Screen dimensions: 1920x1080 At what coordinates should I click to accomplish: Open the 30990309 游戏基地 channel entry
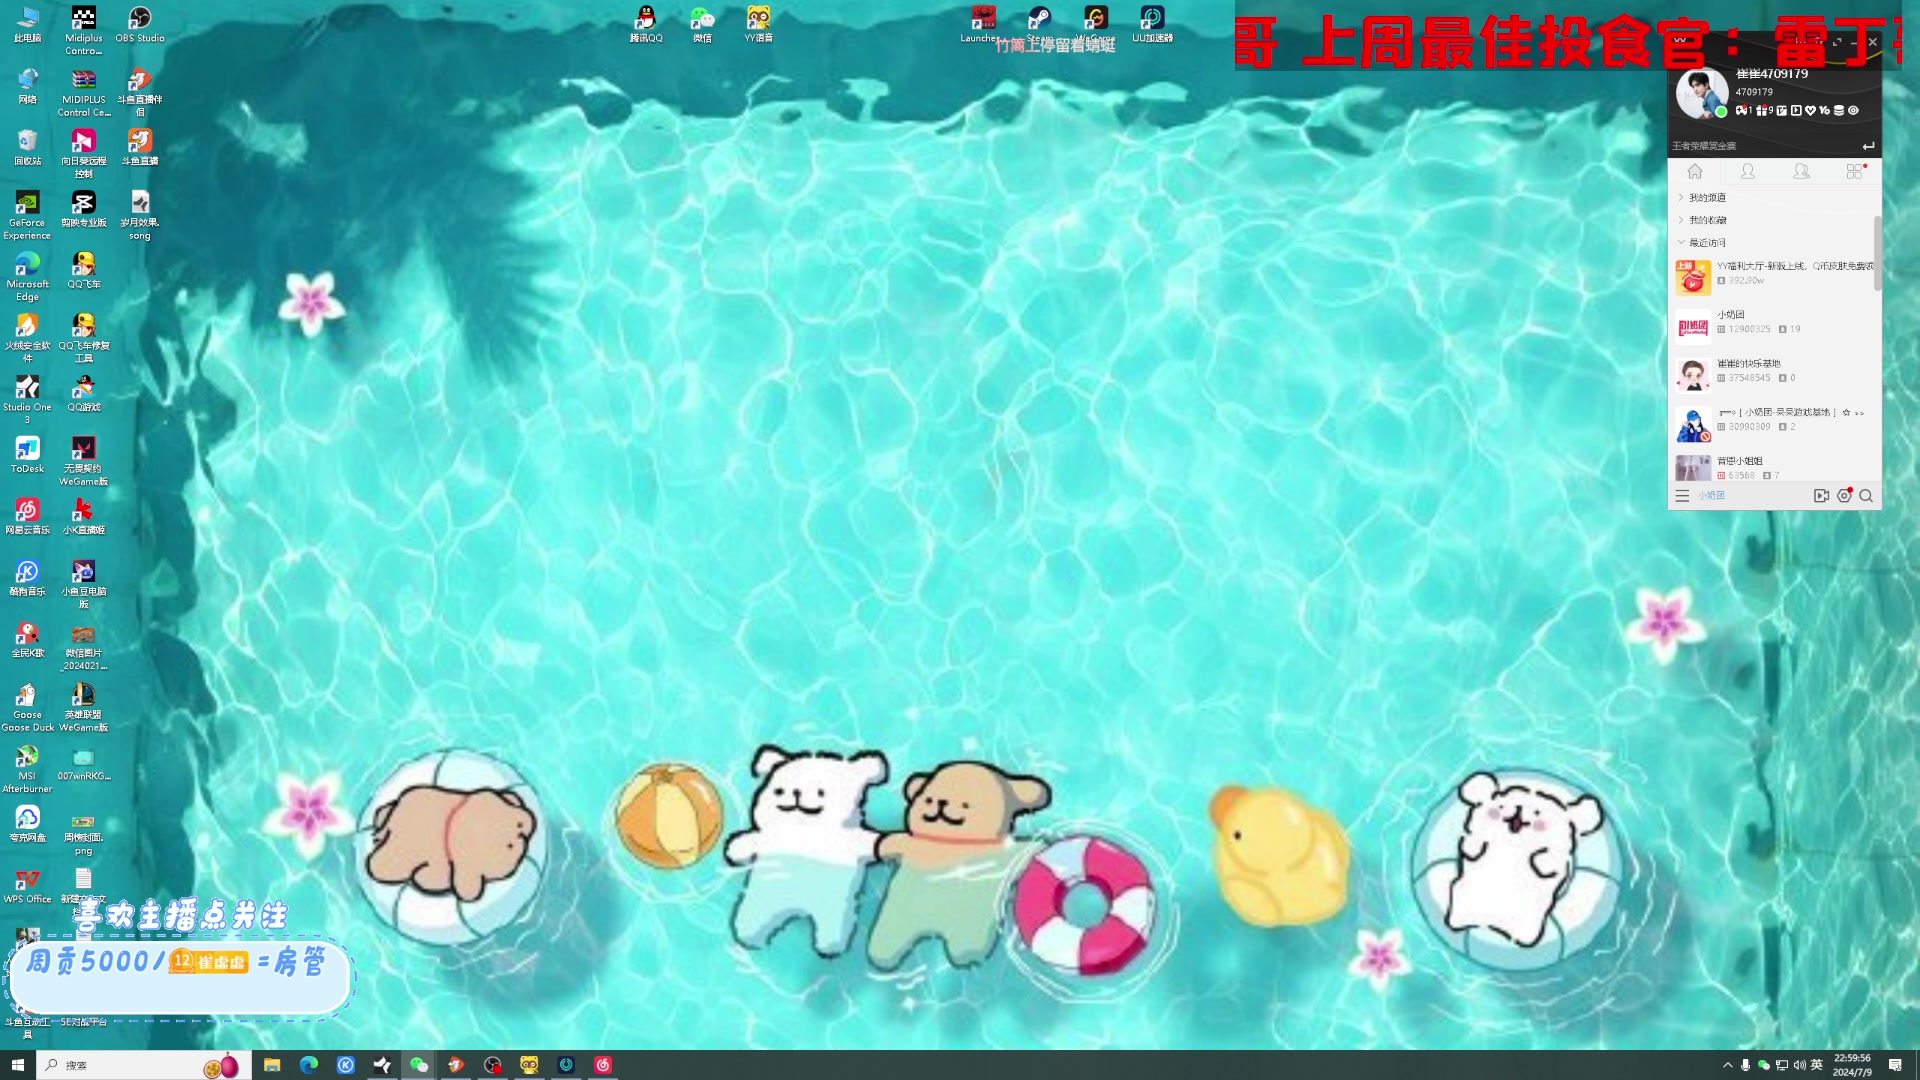[1774, 423]
